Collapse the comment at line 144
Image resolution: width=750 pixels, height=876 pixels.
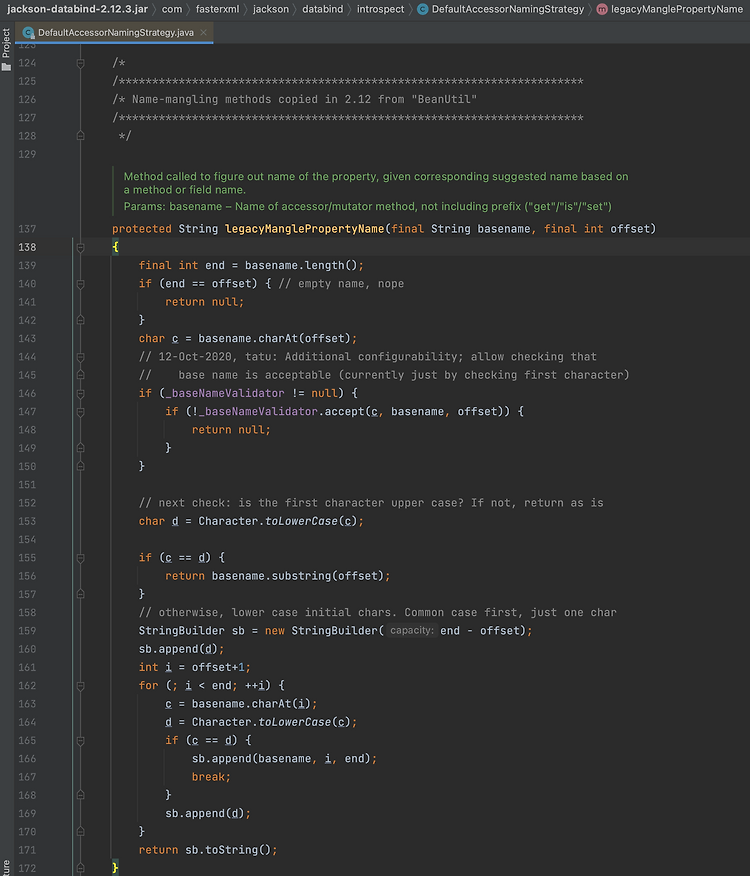point(80,356)
